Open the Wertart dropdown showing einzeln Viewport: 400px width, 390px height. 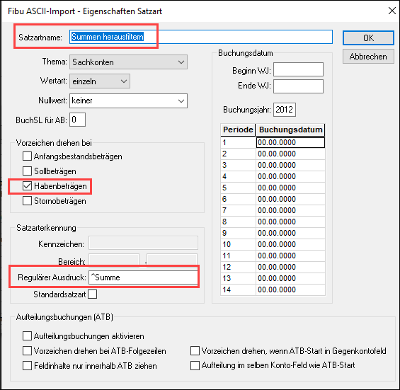click(x=99, y=81)
